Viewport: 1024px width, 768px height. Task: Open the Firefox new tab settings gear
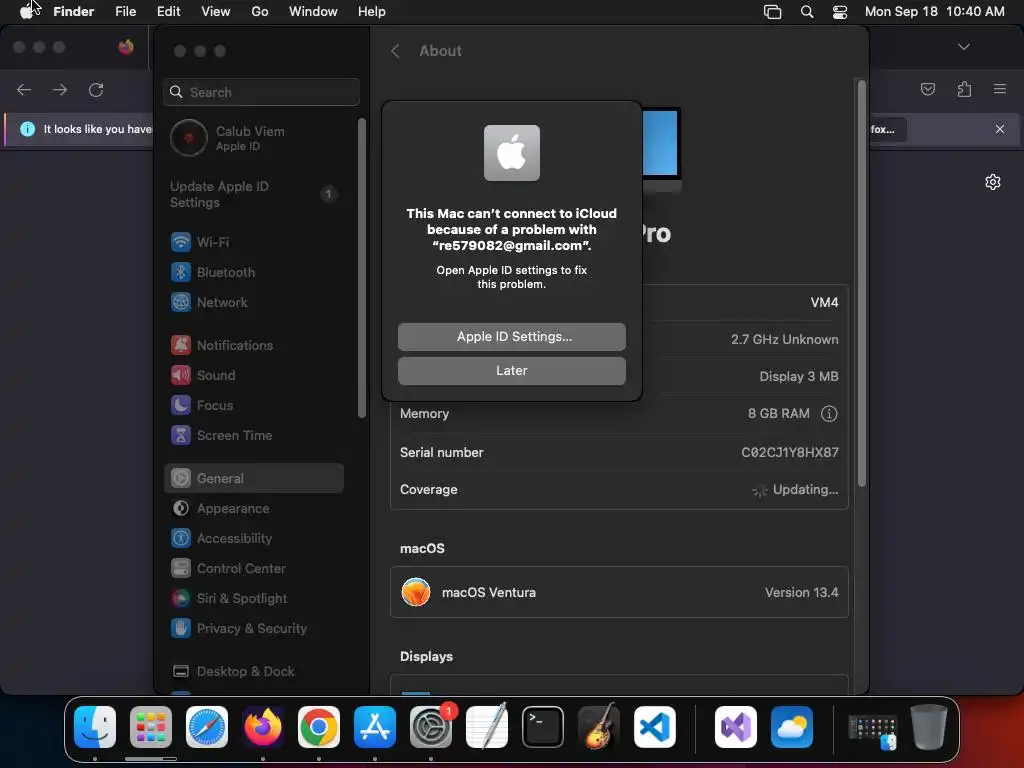coord(993,182)
